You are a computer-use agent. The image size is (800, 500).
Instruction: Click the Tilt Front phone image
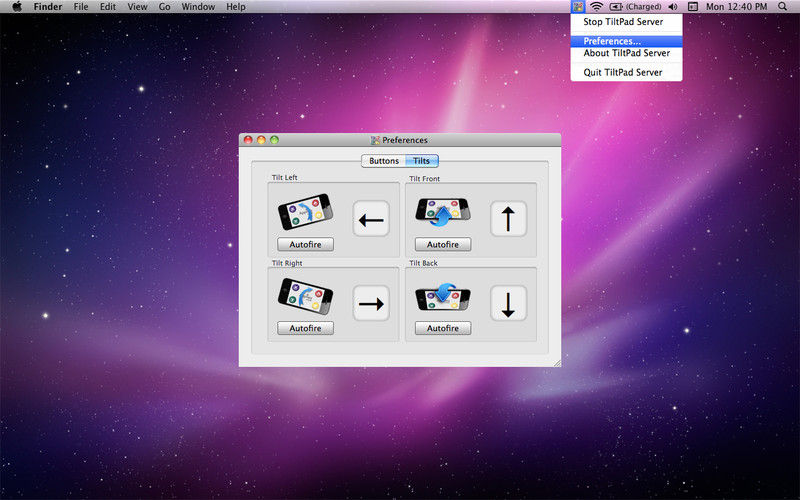click(x=442, y=212)
